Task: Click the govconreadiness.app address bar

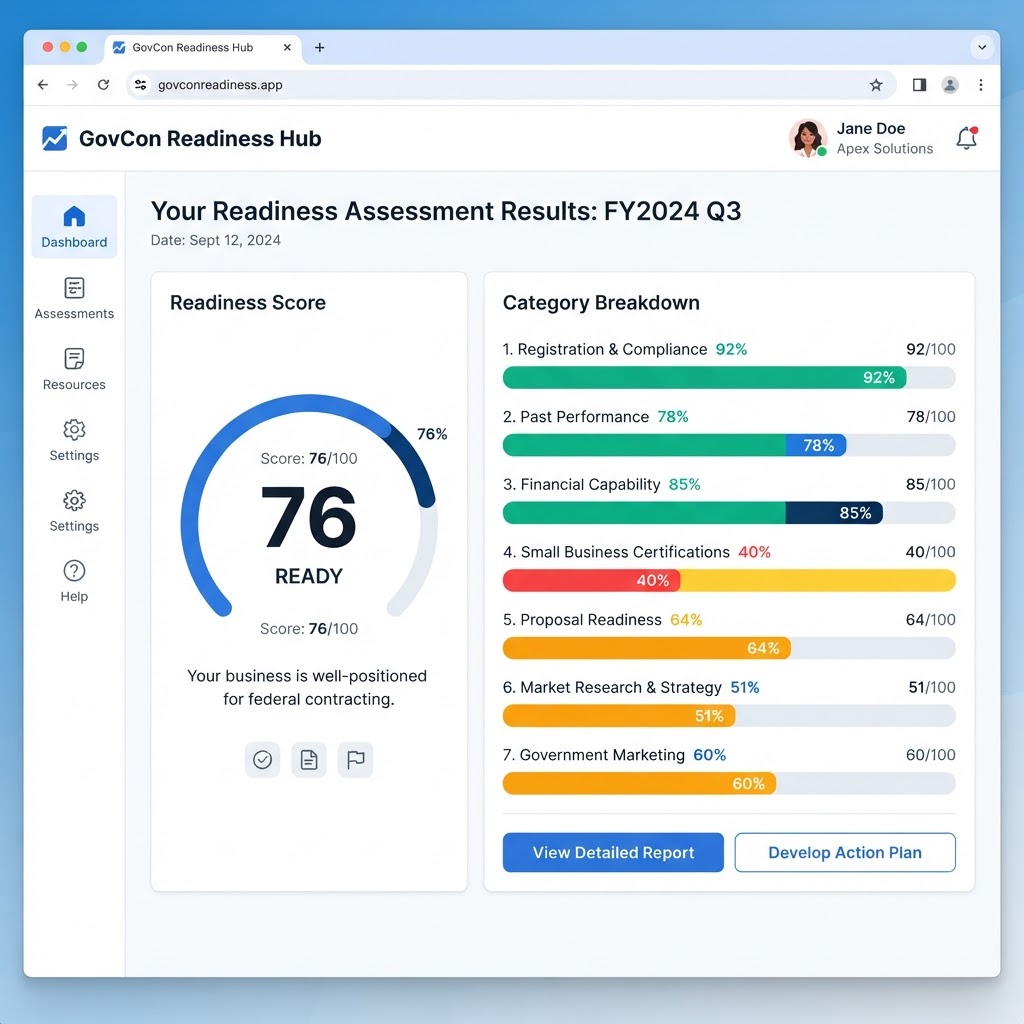Action: (511, 85)
